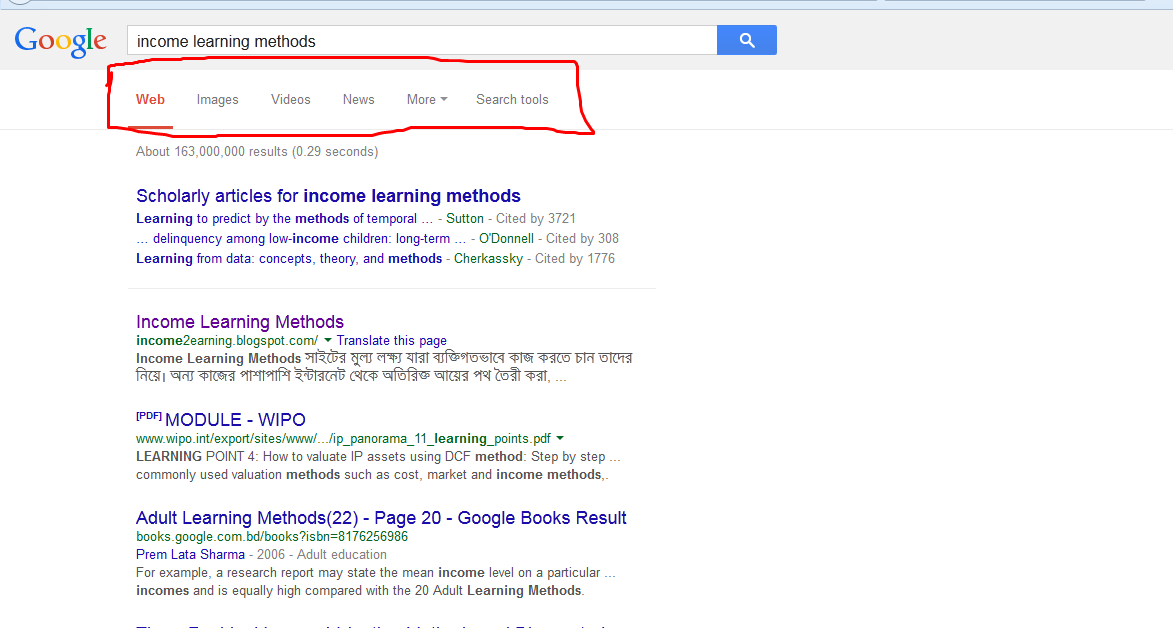Screen dimensions: 1173x628
Task: Click the blue search magnifier button
Action: 747,40
